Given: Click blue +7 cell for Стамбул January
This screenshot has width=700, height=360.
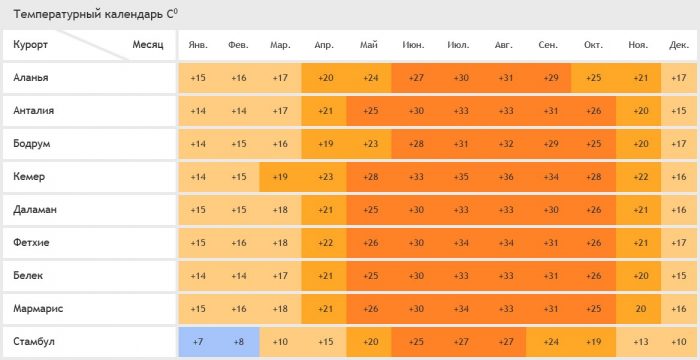Looking at the screenshot, I should click(198, 342).
